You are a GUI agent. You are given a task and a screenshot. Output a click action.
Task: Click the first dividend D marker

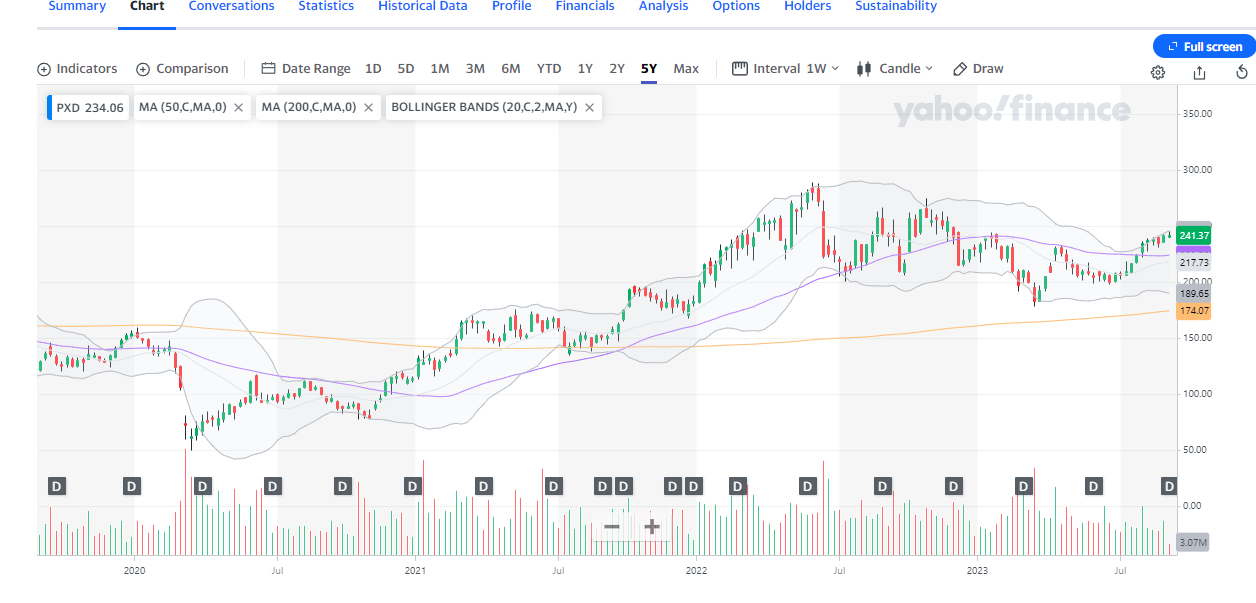[57, 486]
